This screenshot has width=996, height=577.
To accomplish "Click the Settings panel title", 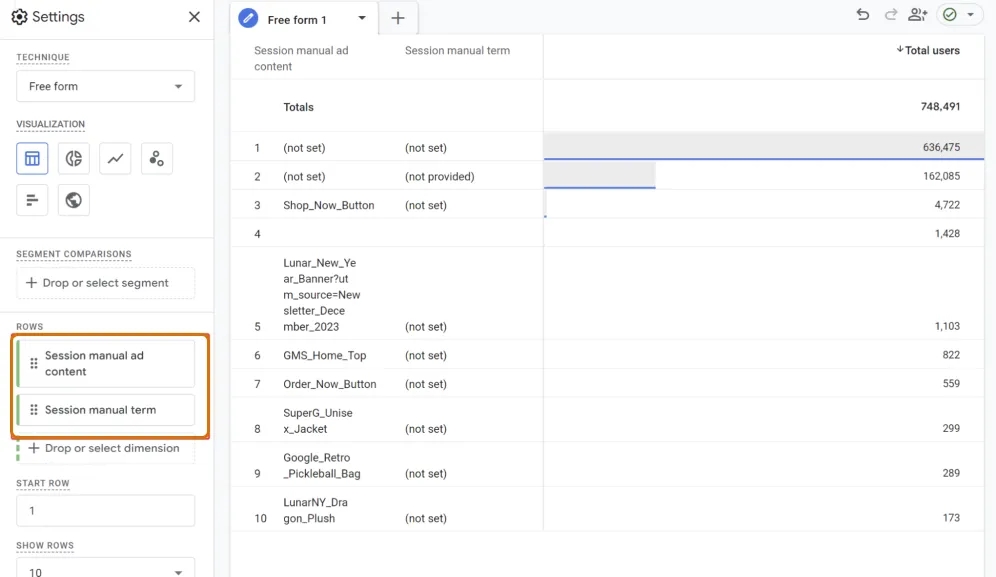I will point(58,17).
